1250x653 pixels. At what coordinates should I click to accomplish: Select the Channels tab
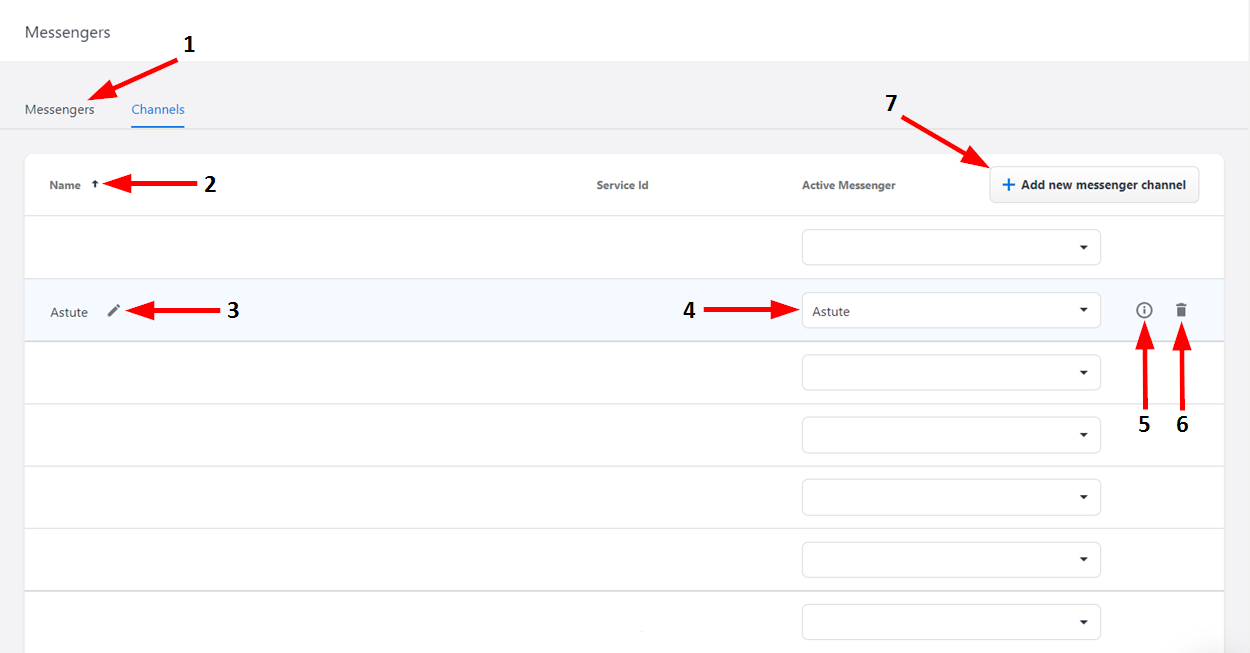click(x=158, y=110)
